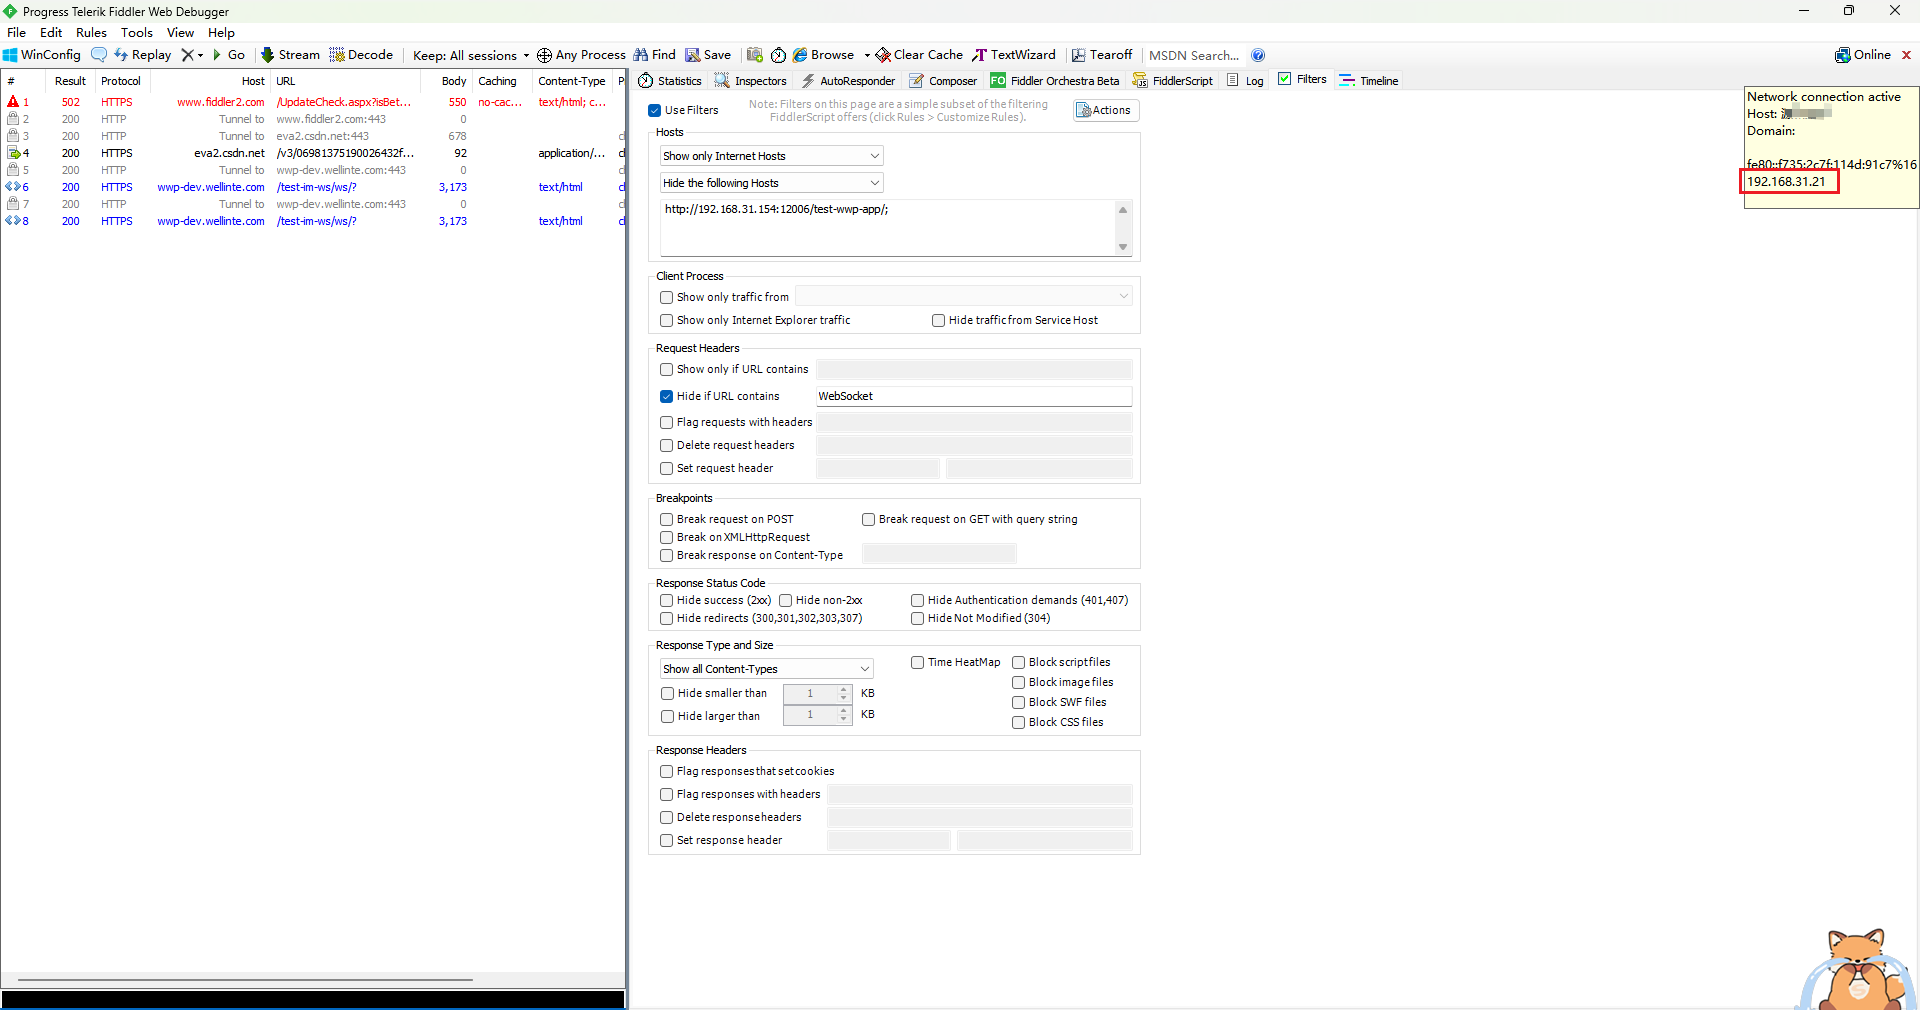Enable Decode in the toolbar
Viewport: 1920px width, 1010px height.
361,55
